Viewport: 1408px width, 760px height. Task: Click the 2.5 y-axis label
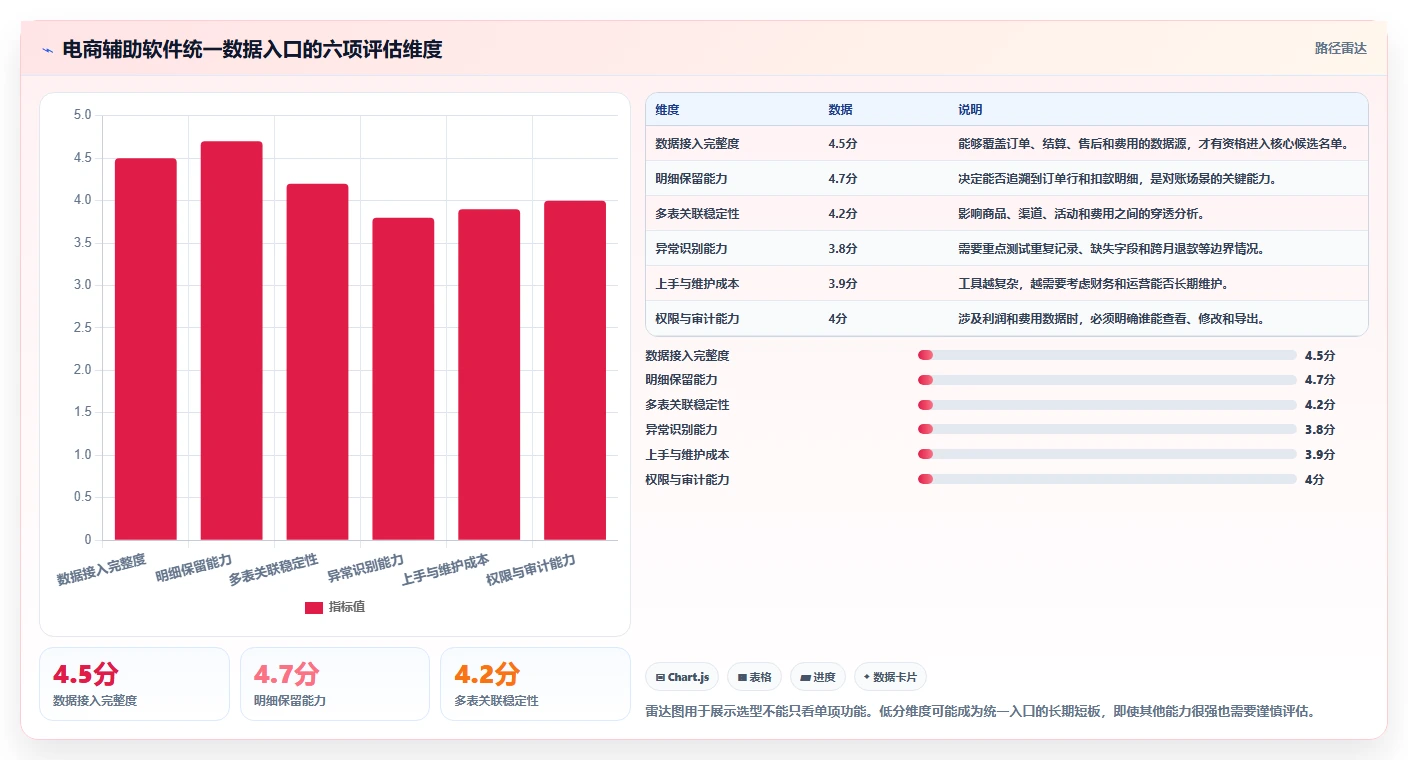click(82, 328)
